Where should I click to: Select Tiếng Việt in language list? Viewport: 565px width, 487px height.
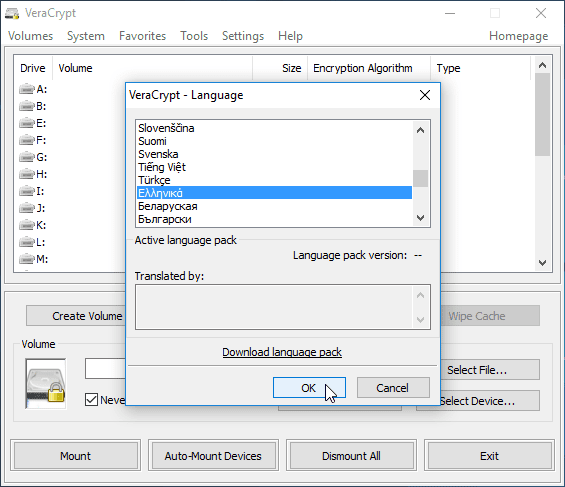(274, 167)
